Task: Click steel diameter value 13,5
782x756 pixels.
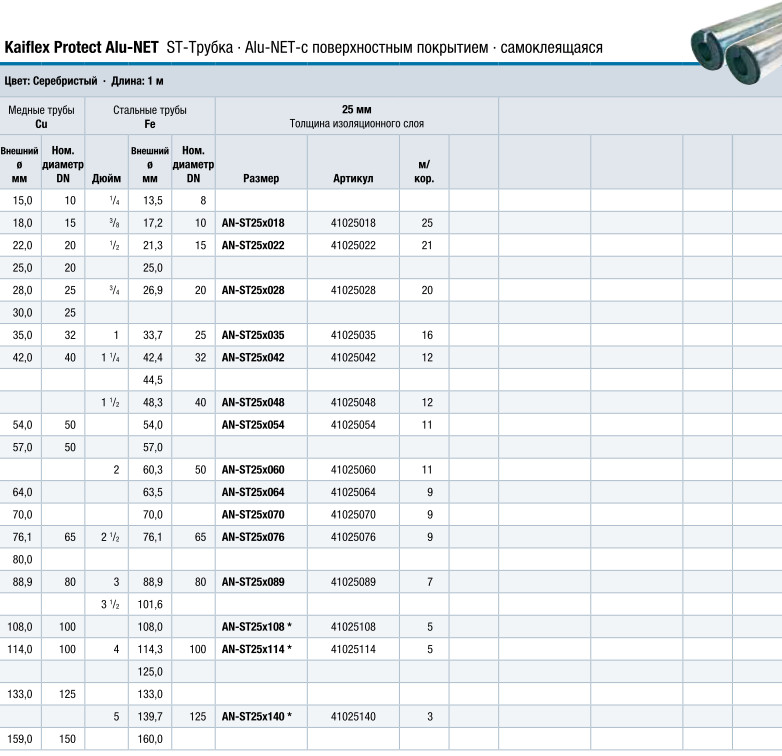Action: [x=153, y=200]
